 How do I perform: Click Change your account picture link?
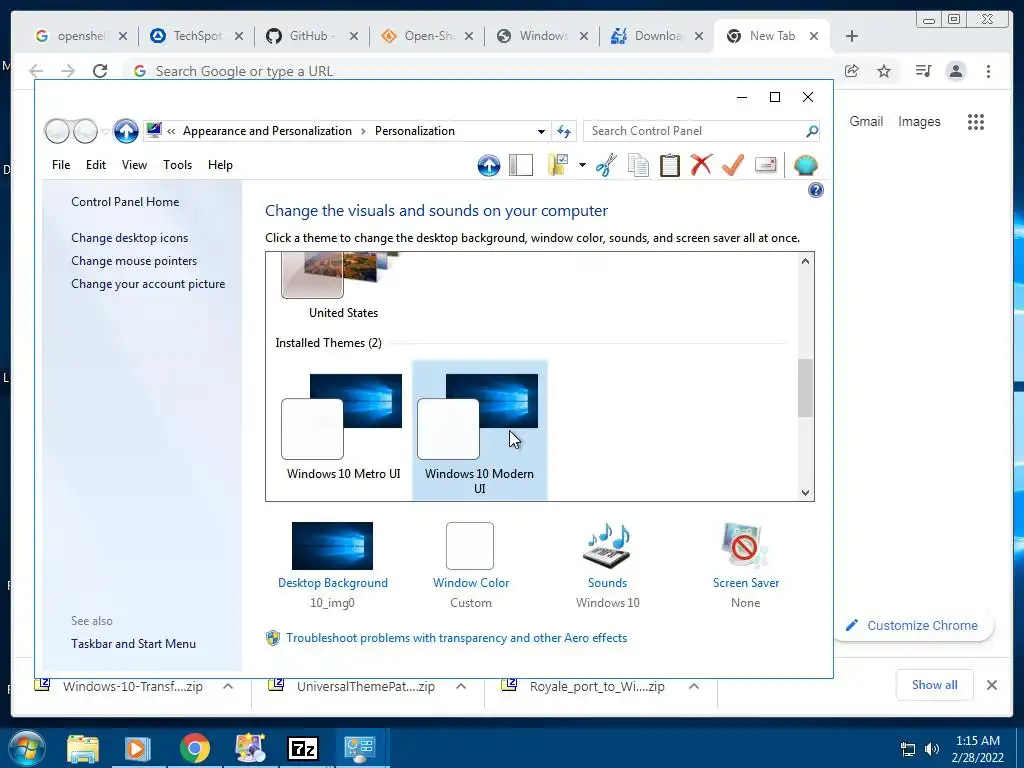(x=148, y=283)
